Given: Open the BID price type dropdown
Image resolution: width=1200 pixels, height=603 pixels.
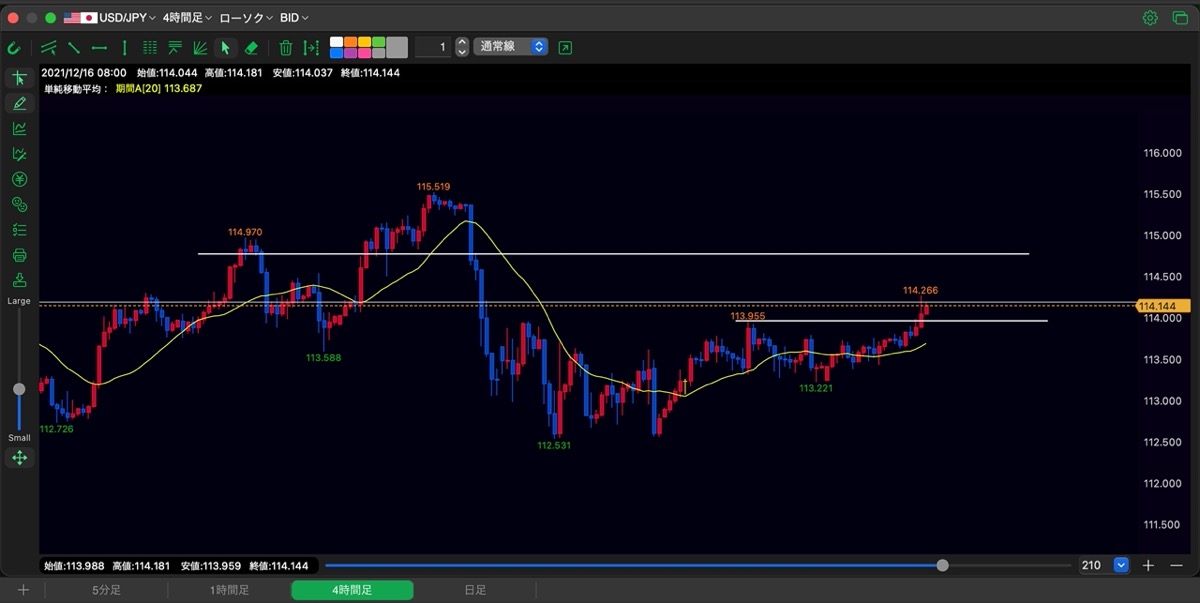Looking at the screenshot, I should click(293, 18).
